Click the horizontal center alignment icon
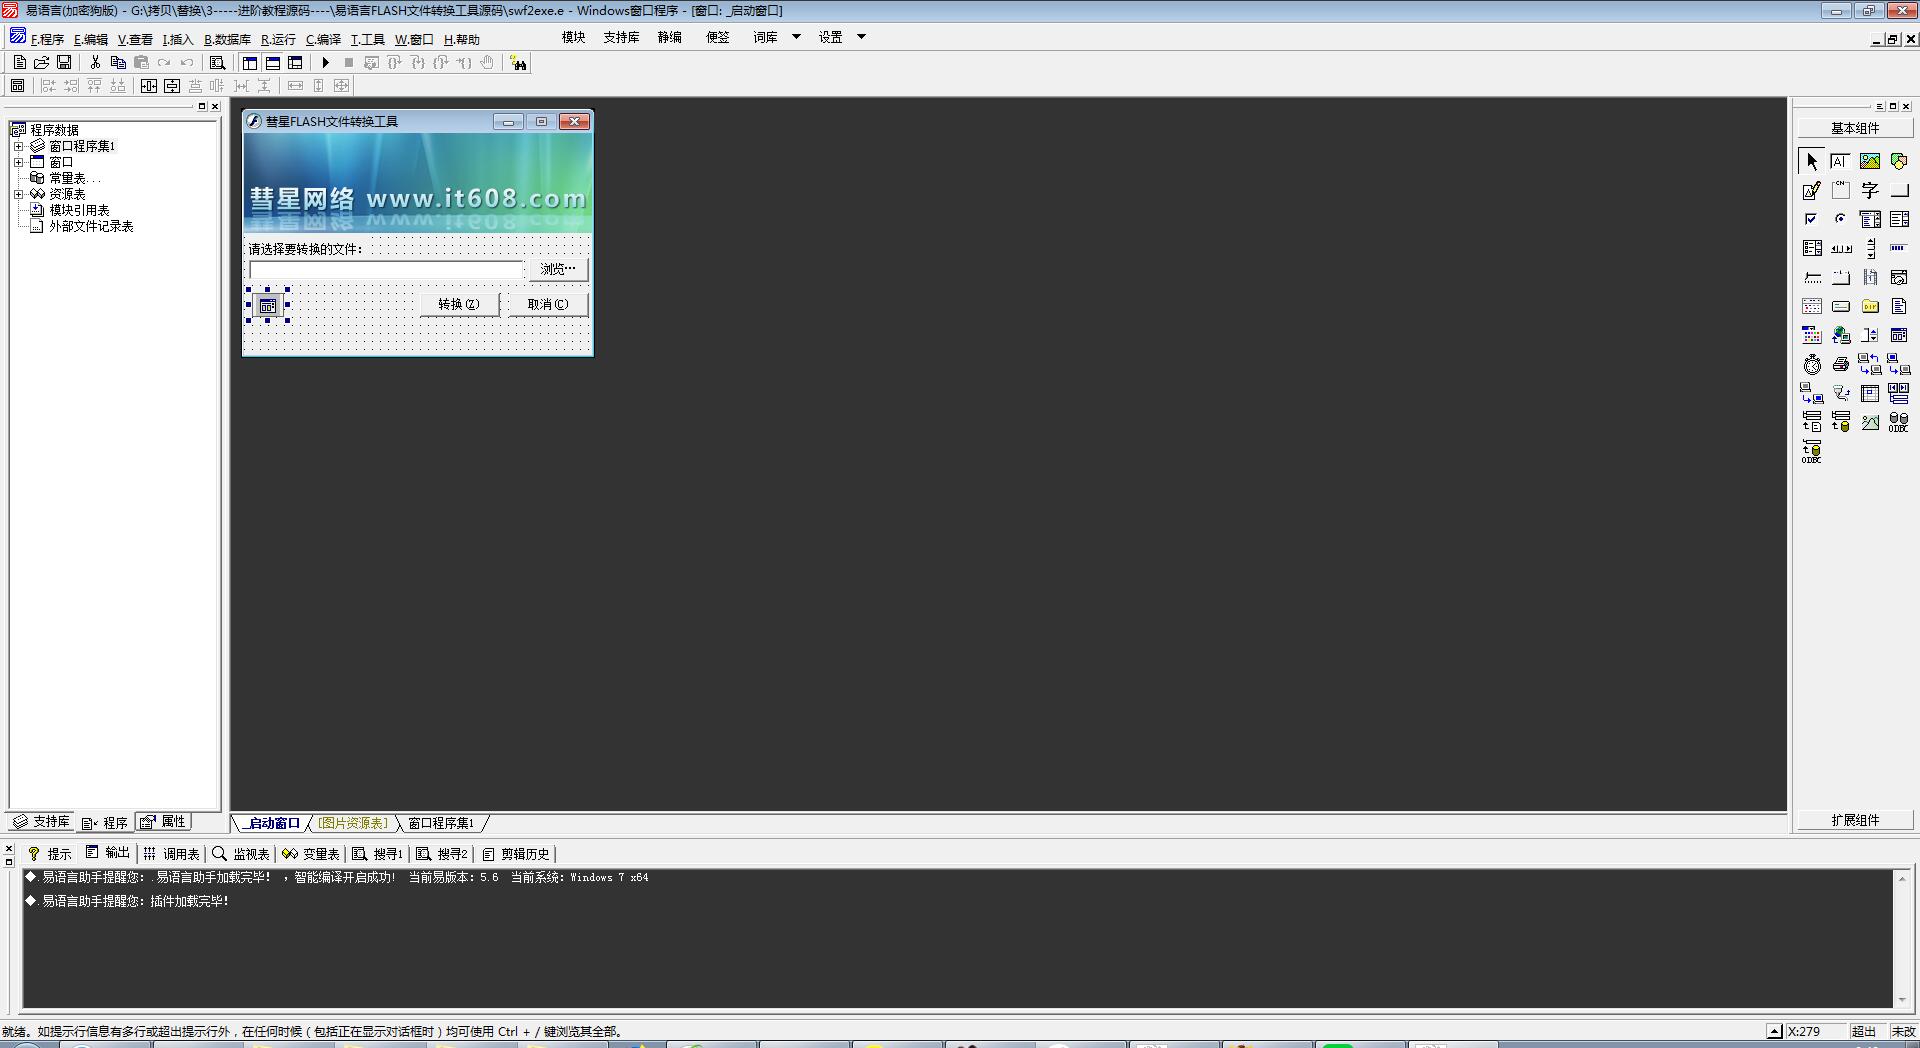The width and height of the screenshot is (1920, 1048). point(149,86)
